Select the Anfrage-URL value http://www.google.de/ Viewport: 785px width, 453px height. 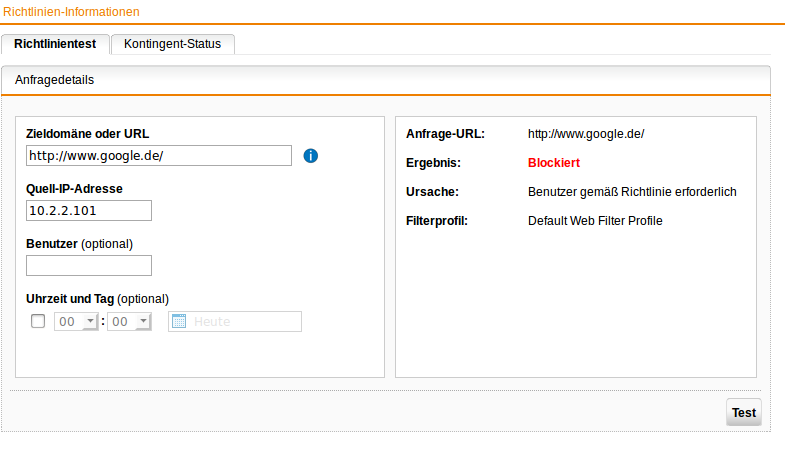(586, 134)
